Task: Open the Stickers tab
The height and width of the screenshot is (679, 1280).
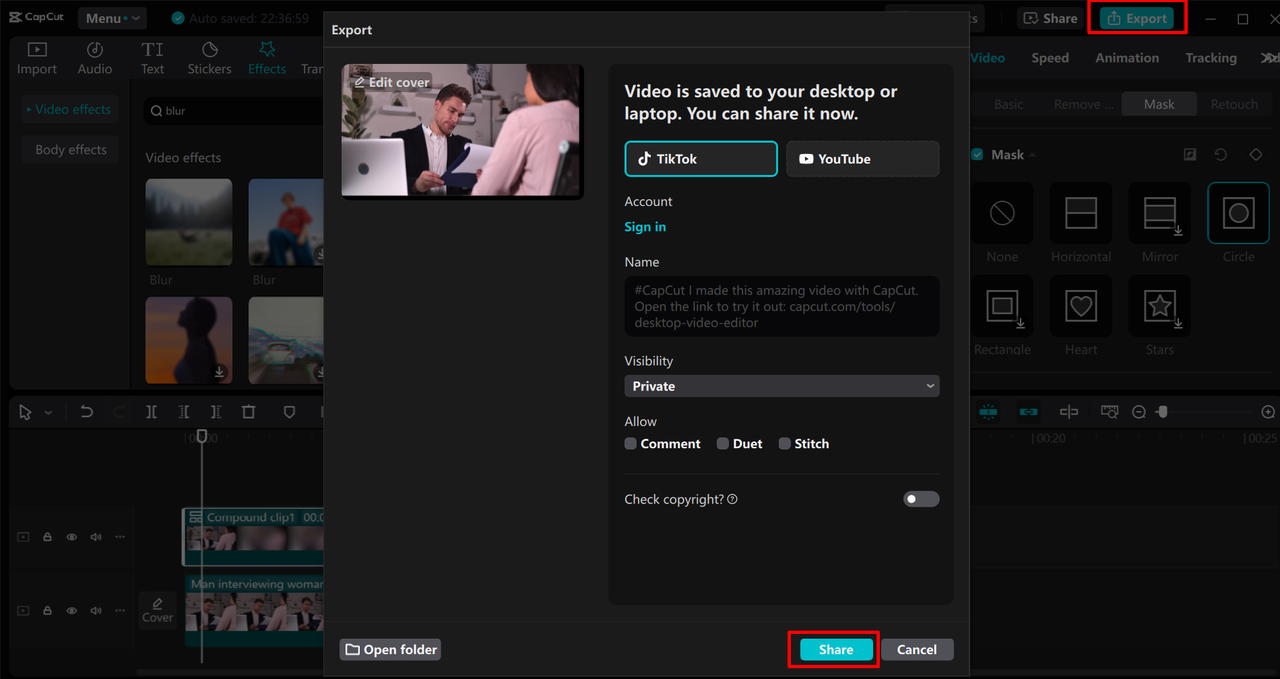Action: [x=209, y=58]
